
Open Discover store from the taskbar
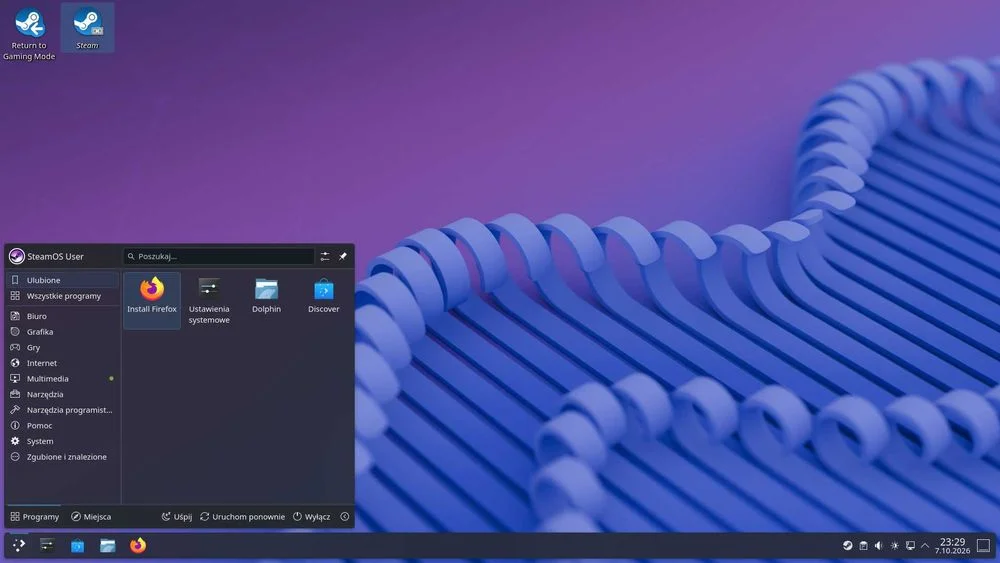pos(77,545)
